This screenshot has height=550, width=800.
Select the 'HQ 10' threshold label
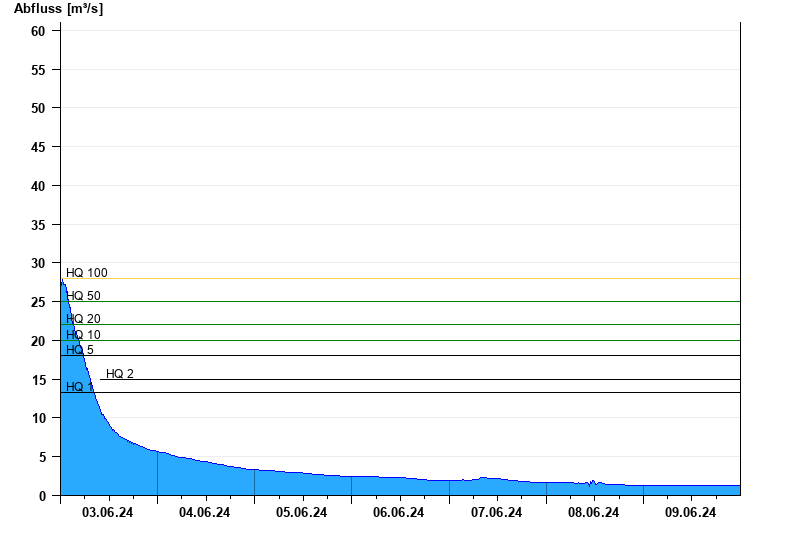(83, 335)
